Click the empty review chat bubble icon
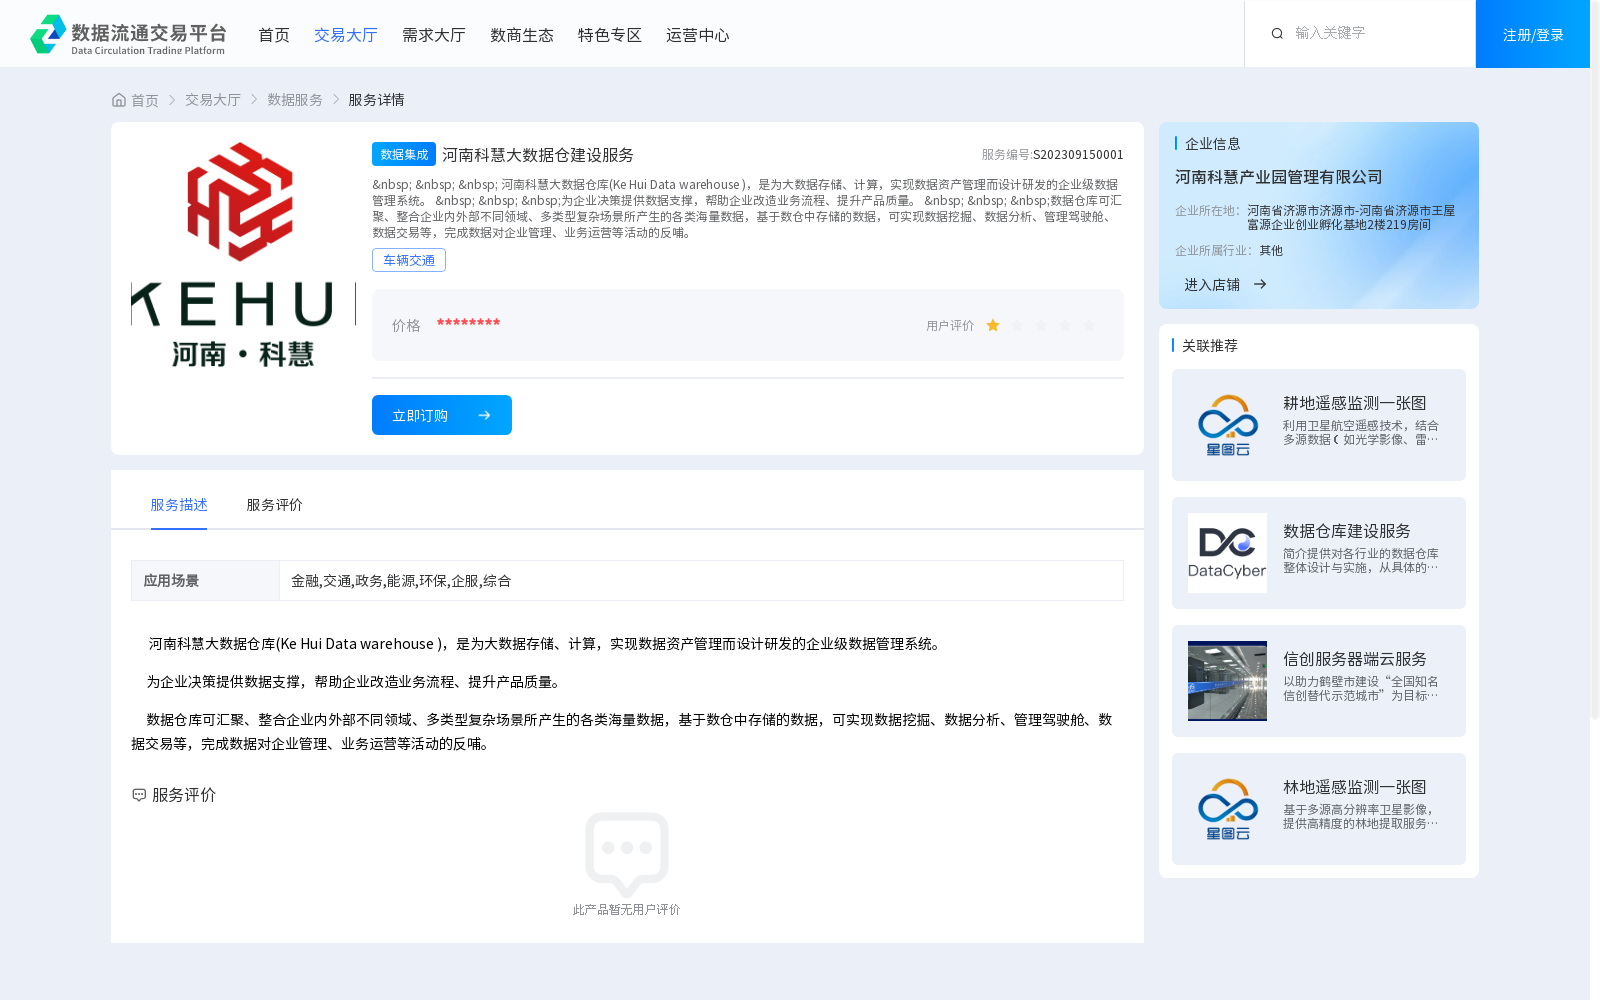The height and width of the screenshot is (1000, 1600). [627, 854]
